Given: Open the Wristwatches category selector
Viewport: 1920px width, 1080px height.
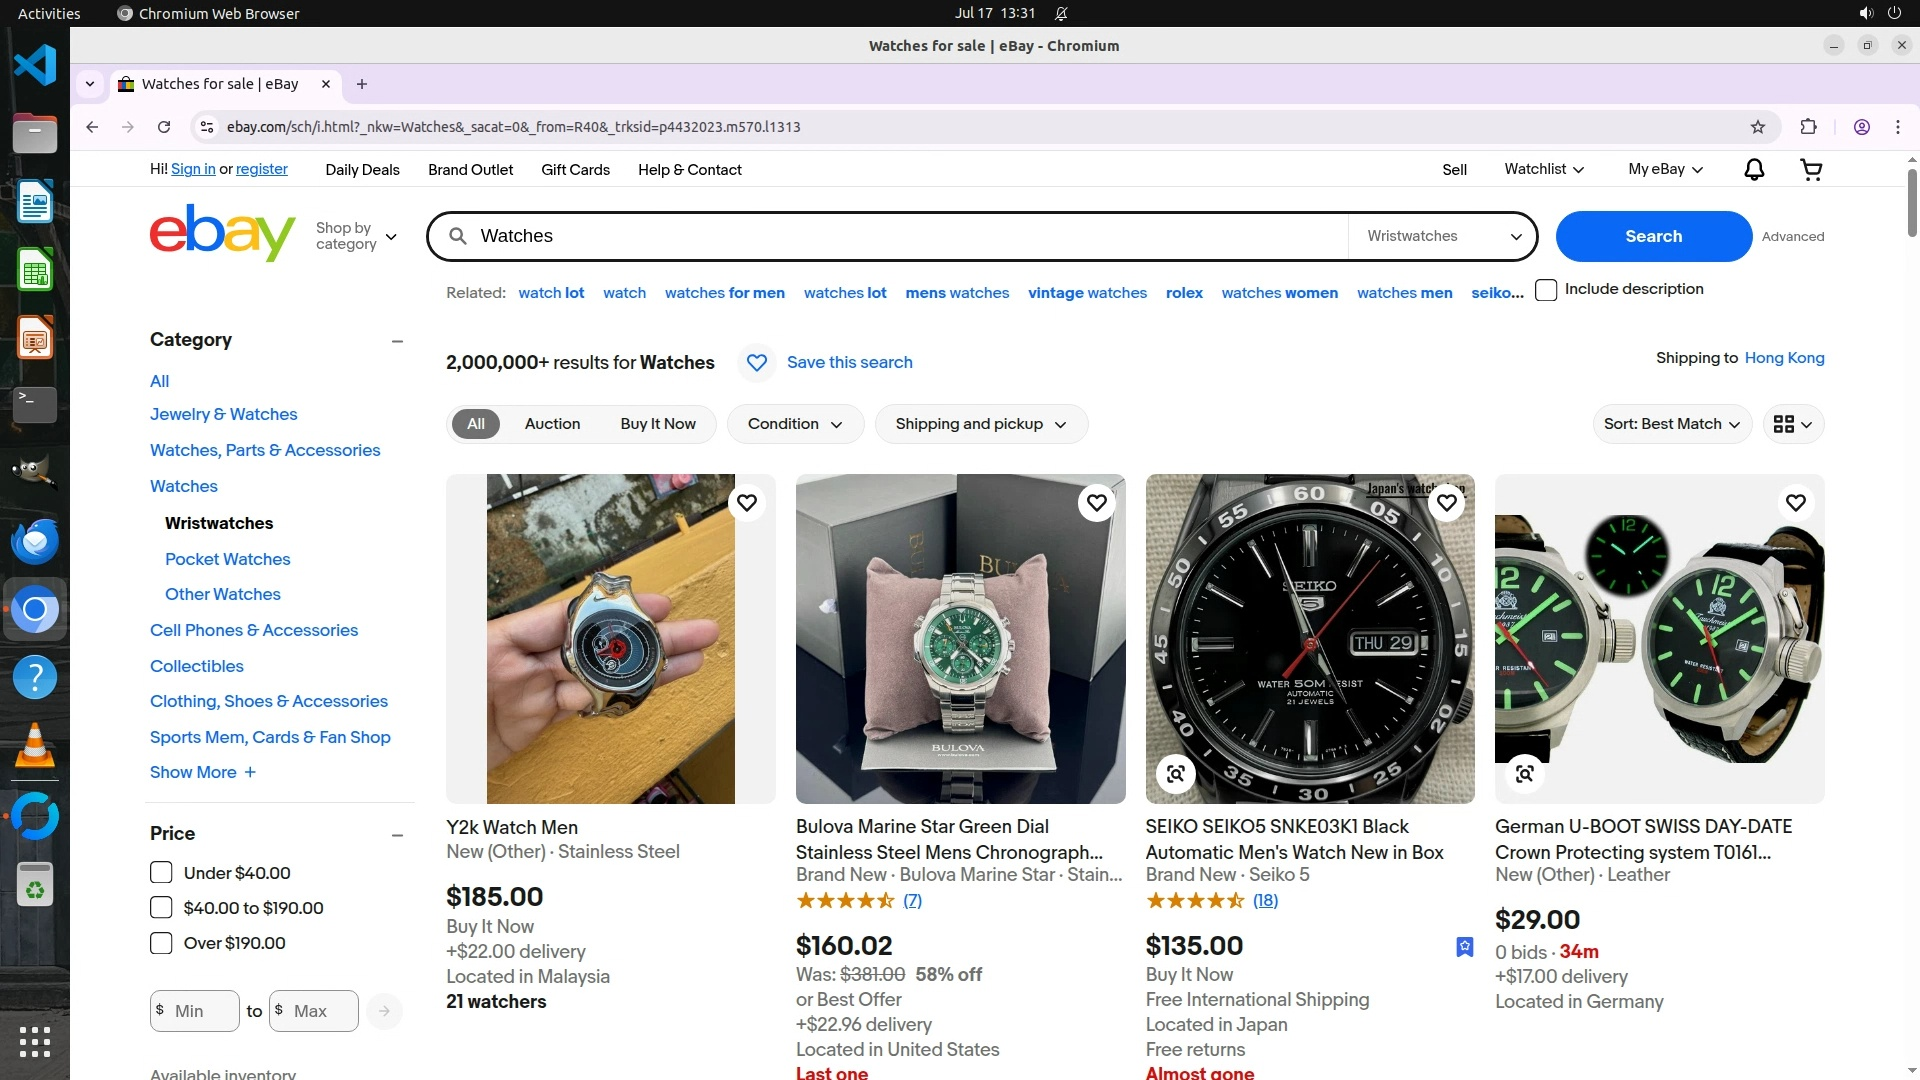Looking at the screenshot, I should [1443, 237].
